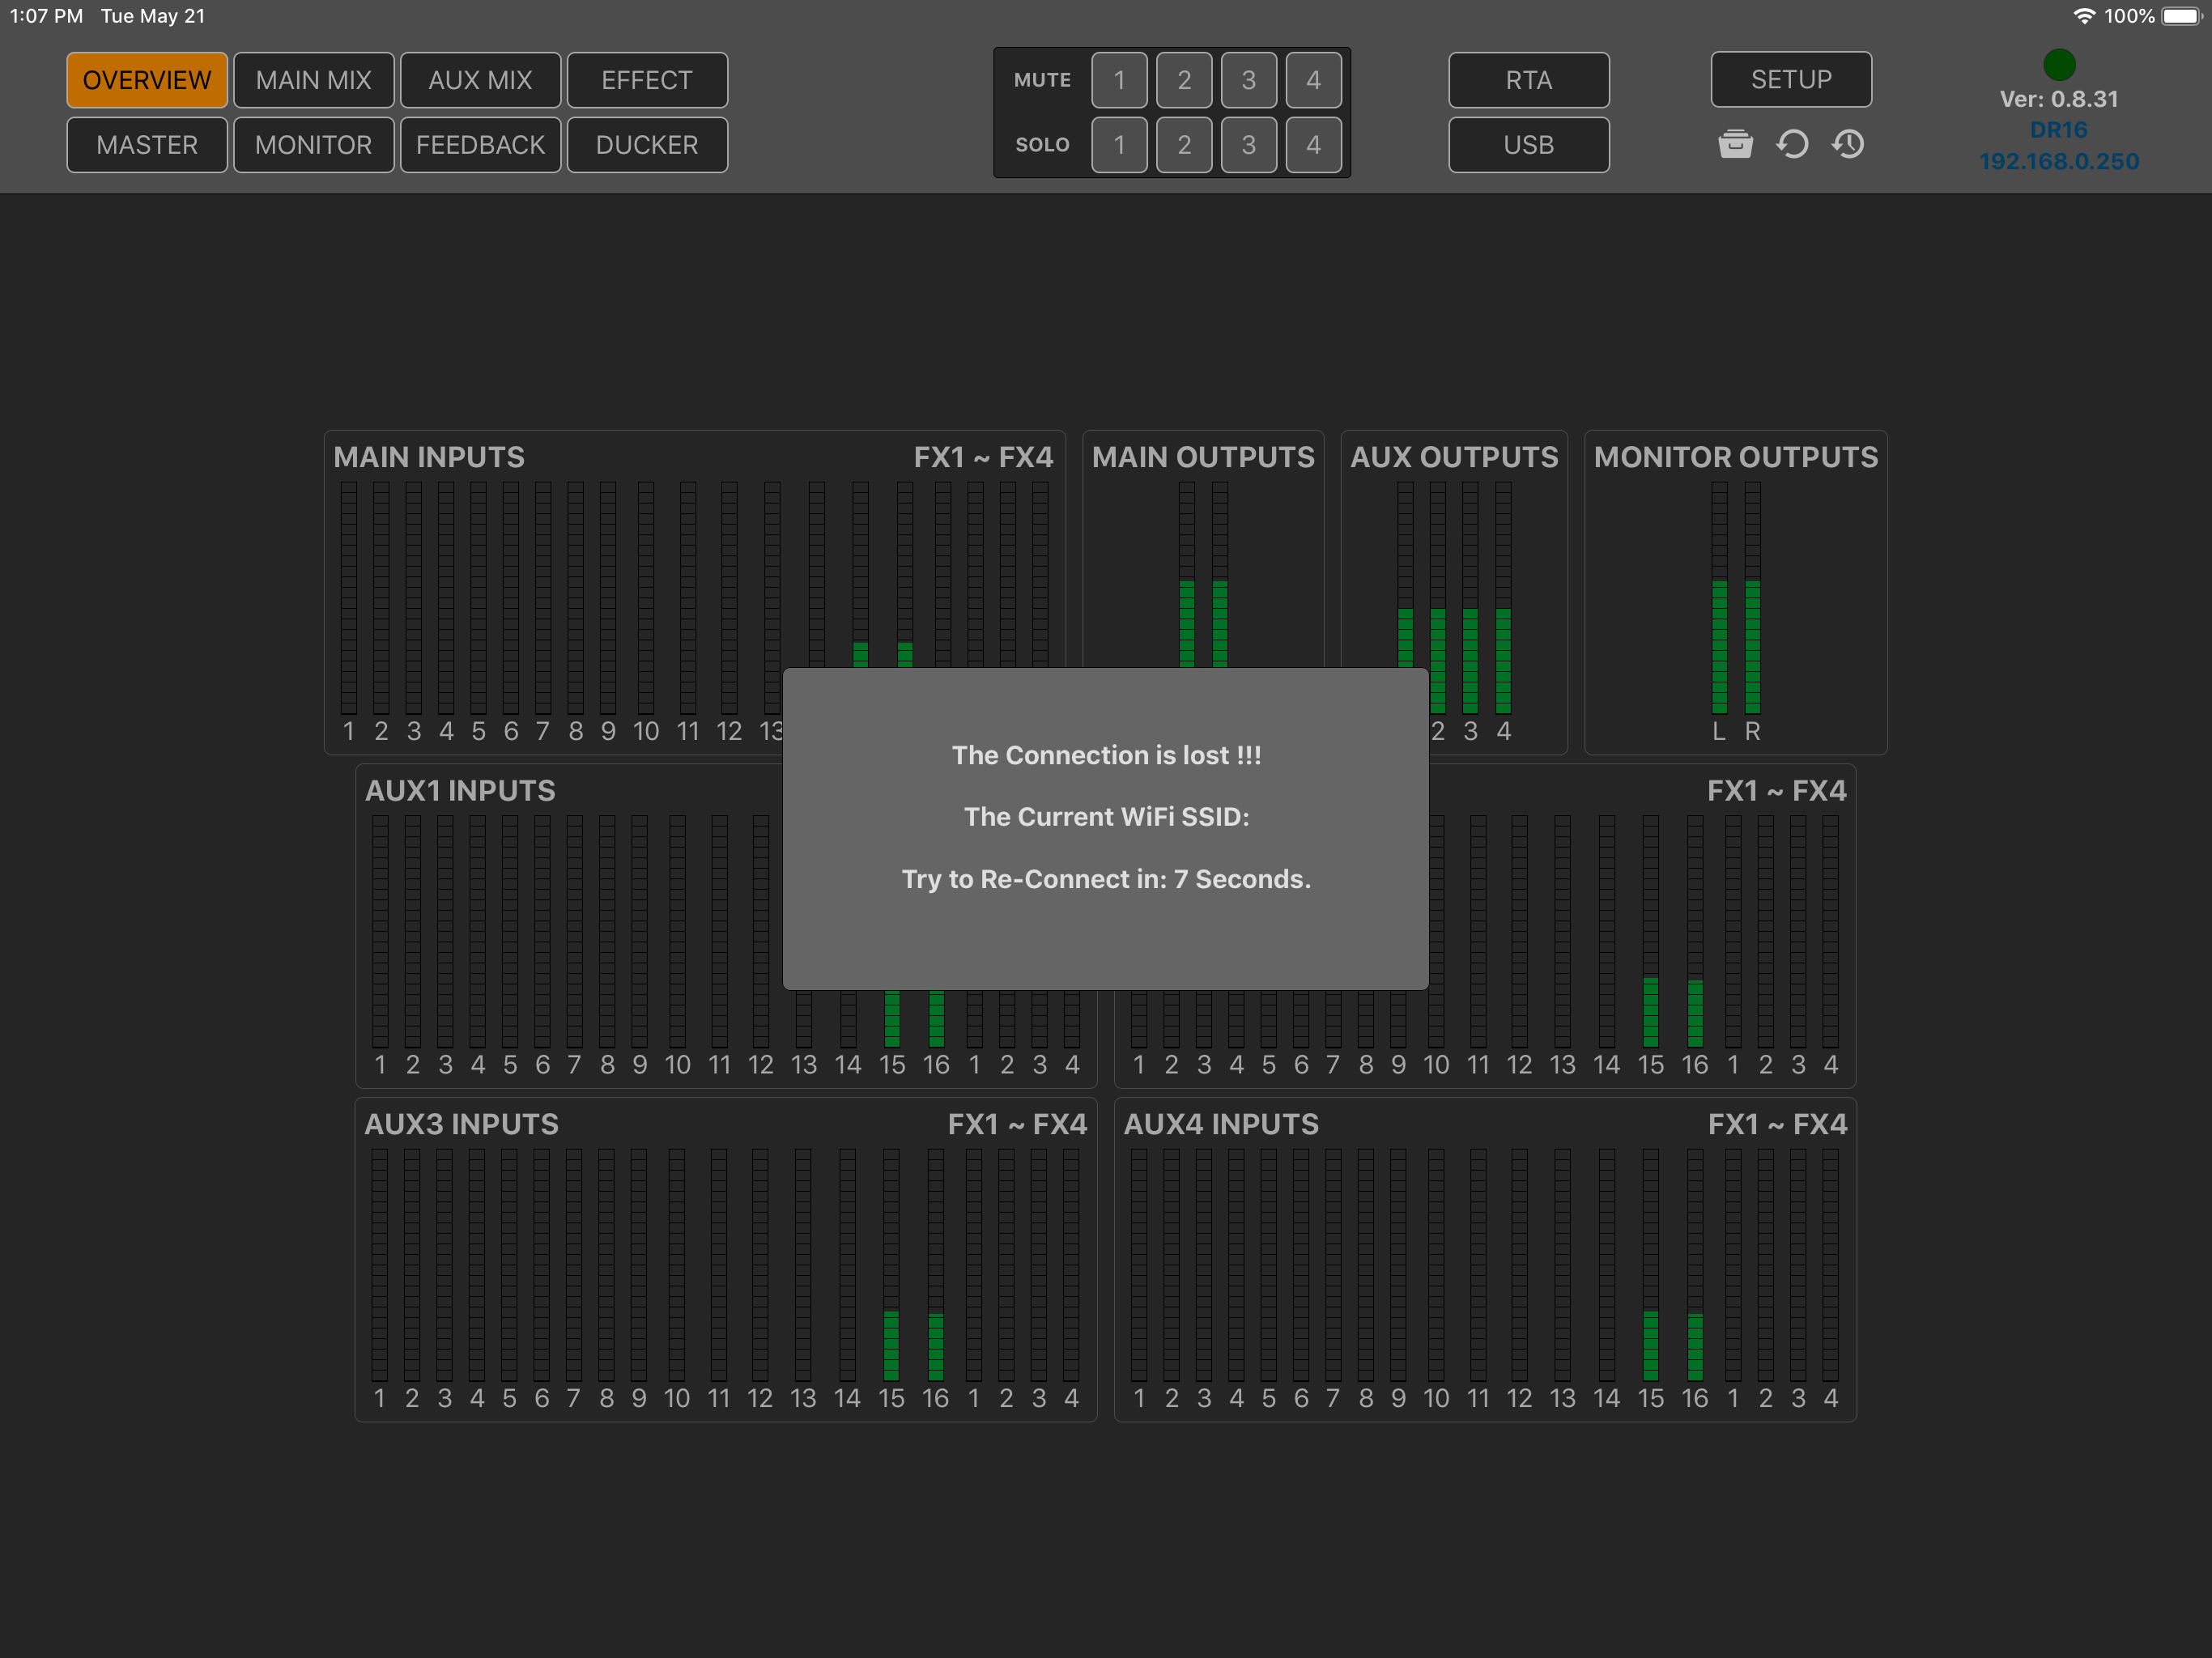The width and height of the screenshot is (2212, 1658).
Task: Click the MONITOR OUTPUTS panel title
Action: coord(1736,457)
